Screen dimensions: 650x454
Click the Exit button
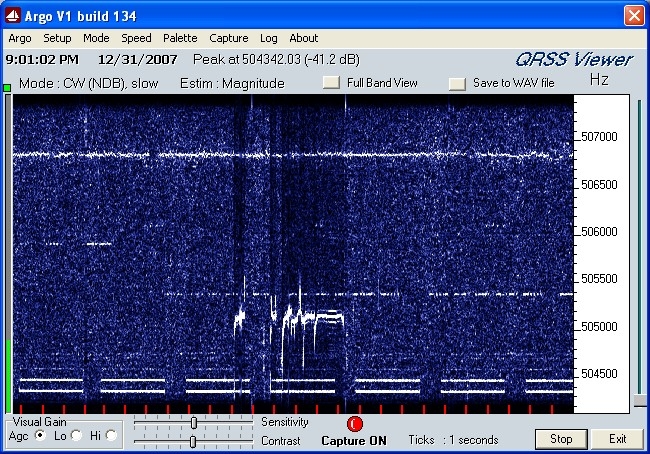pos(617,439)
